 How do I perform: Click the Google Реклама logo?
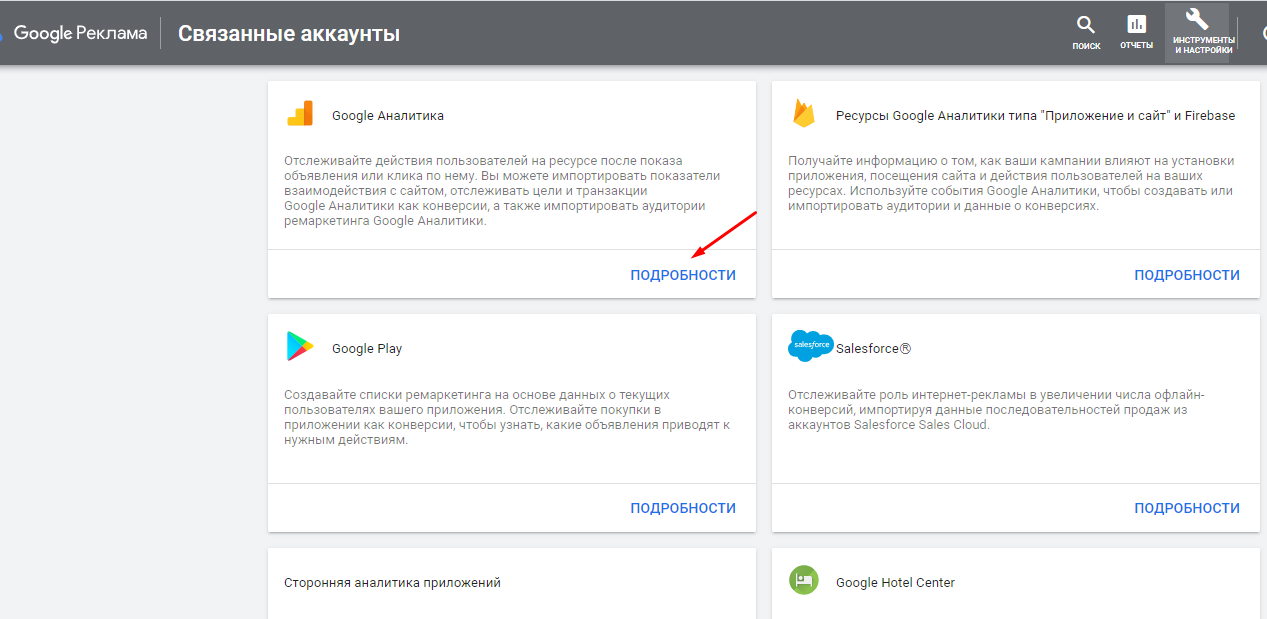(80, 33)
